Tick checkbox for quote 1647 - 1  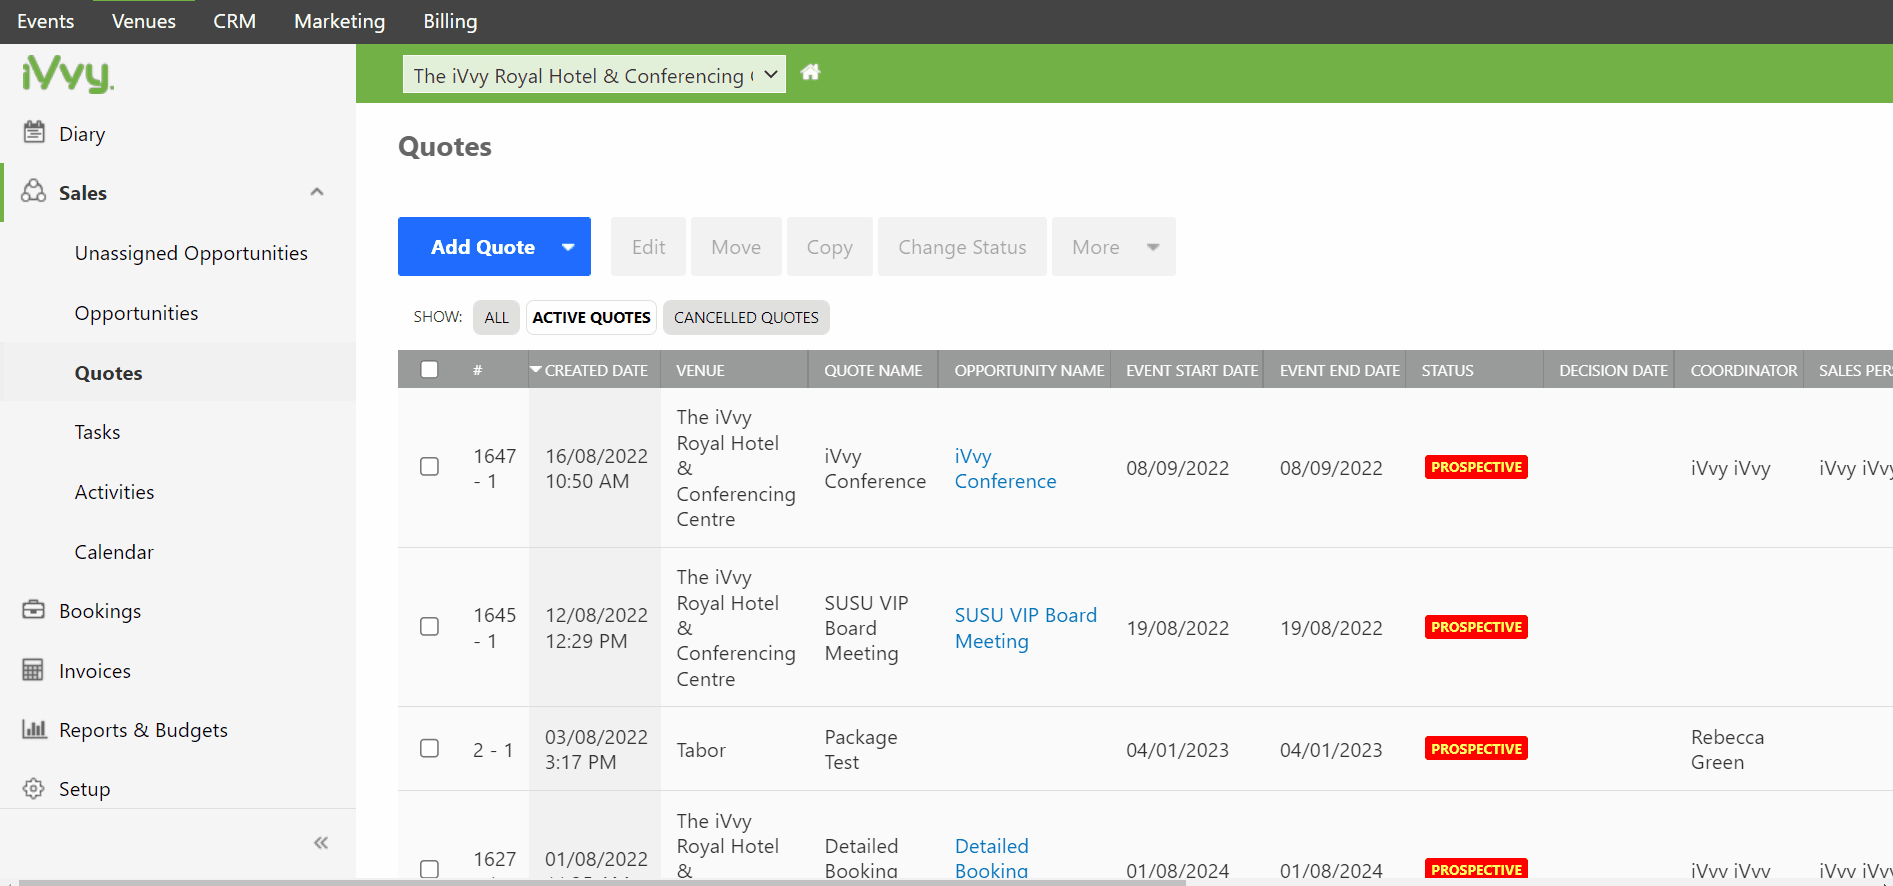429,466
